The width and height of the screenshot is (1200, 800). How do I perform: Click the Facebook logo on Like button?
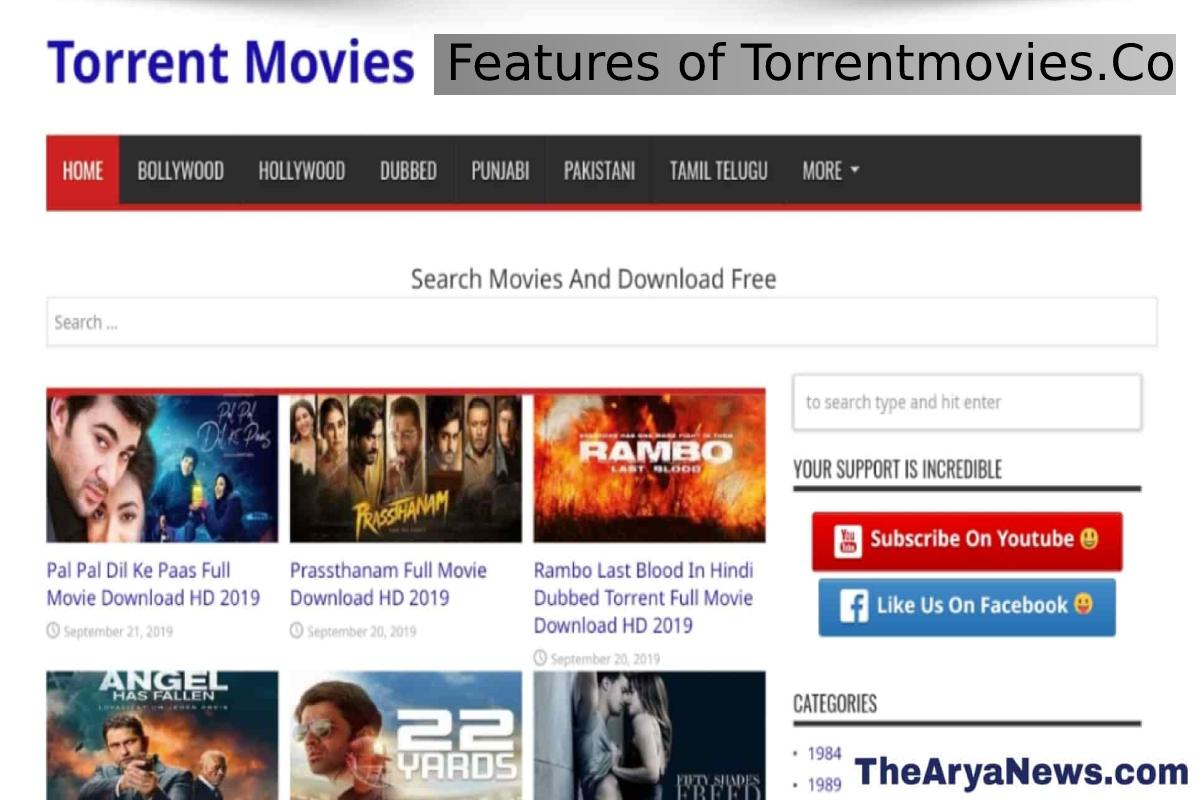click(853, 606)
